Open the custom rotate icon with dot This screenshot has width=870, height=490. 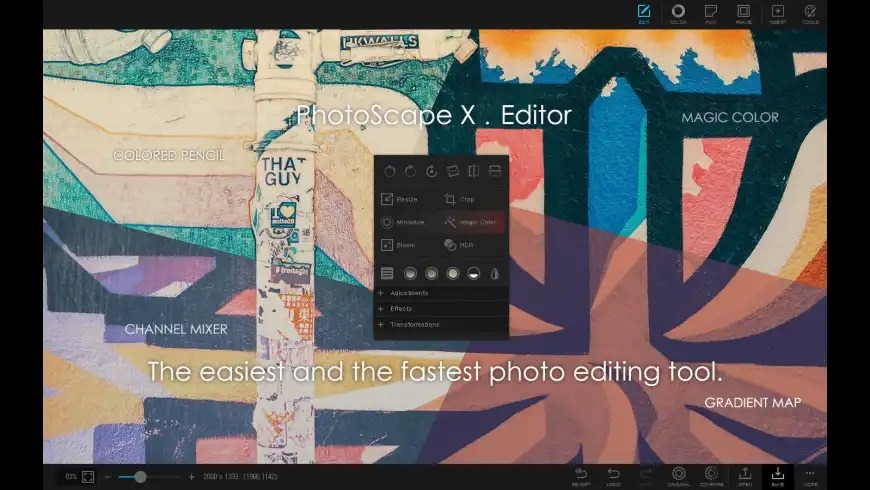point(431,171)
